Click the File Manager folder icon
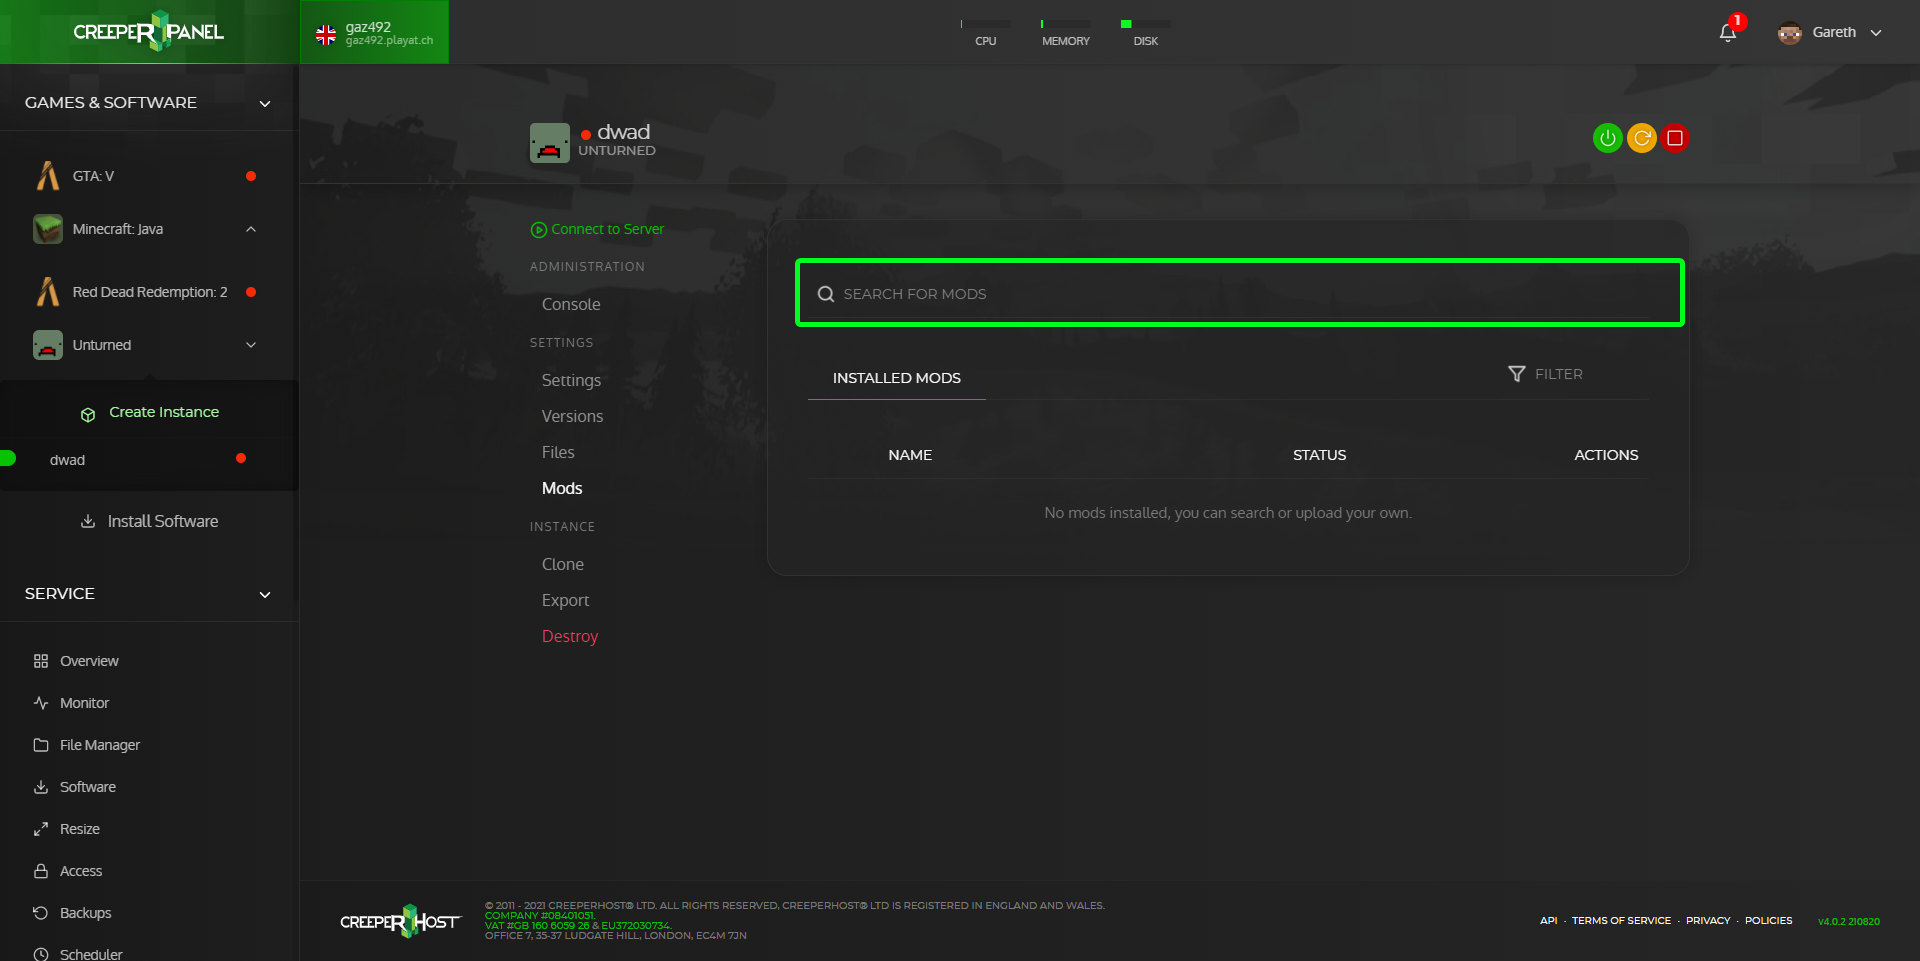The image size is (1920, 961). (41, 745)
